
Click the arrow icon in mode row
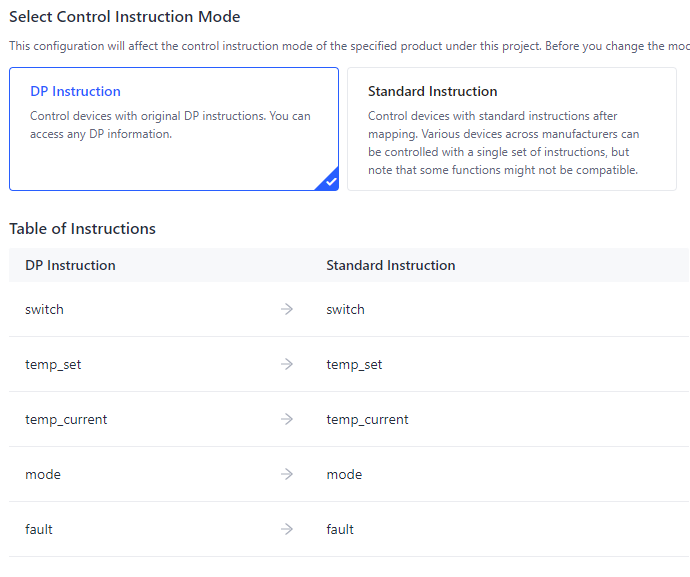(287, 475)
